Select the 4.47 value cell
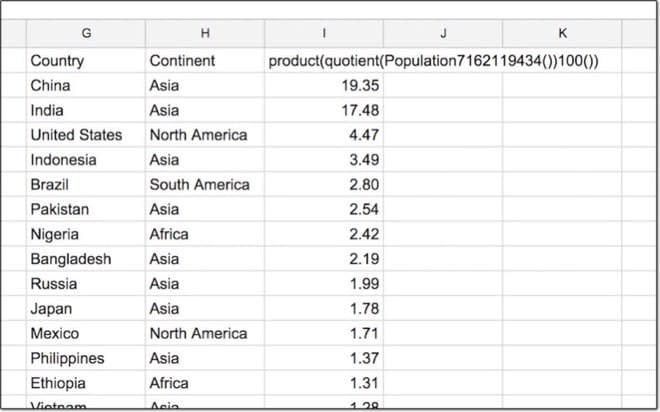Viewport: 660px width, 412px height. point(324,135)
